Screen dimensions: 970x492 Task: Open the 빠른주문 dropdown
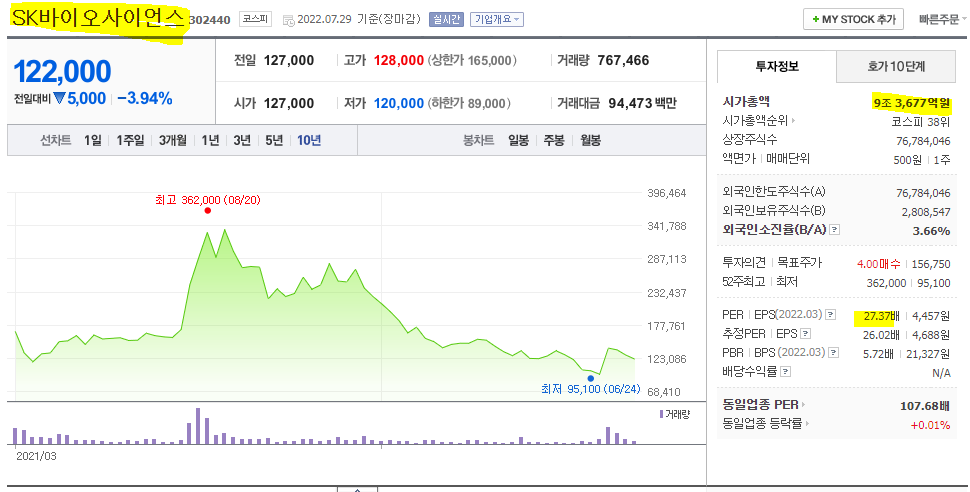(x=942, y=19)
